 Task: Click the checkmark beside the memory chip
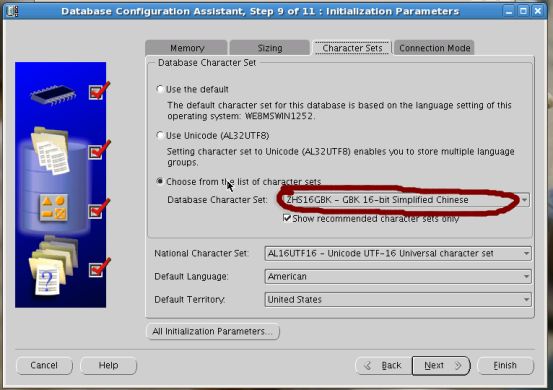(x=99, y=91)
